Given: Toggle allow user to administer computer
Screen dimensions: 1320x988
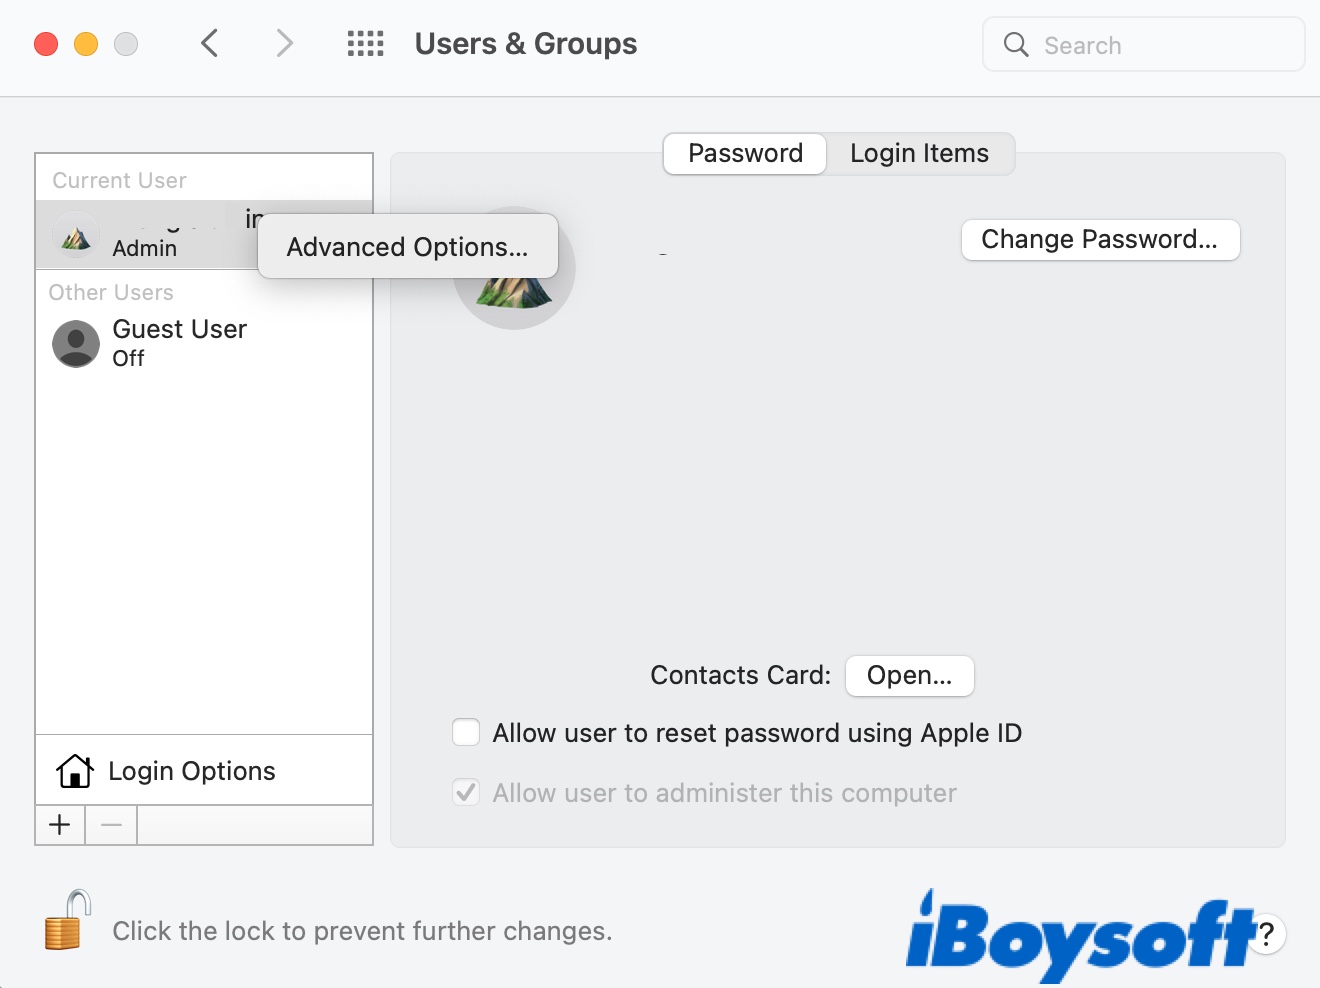Looking at the screenshot, I should click(466, 793).
